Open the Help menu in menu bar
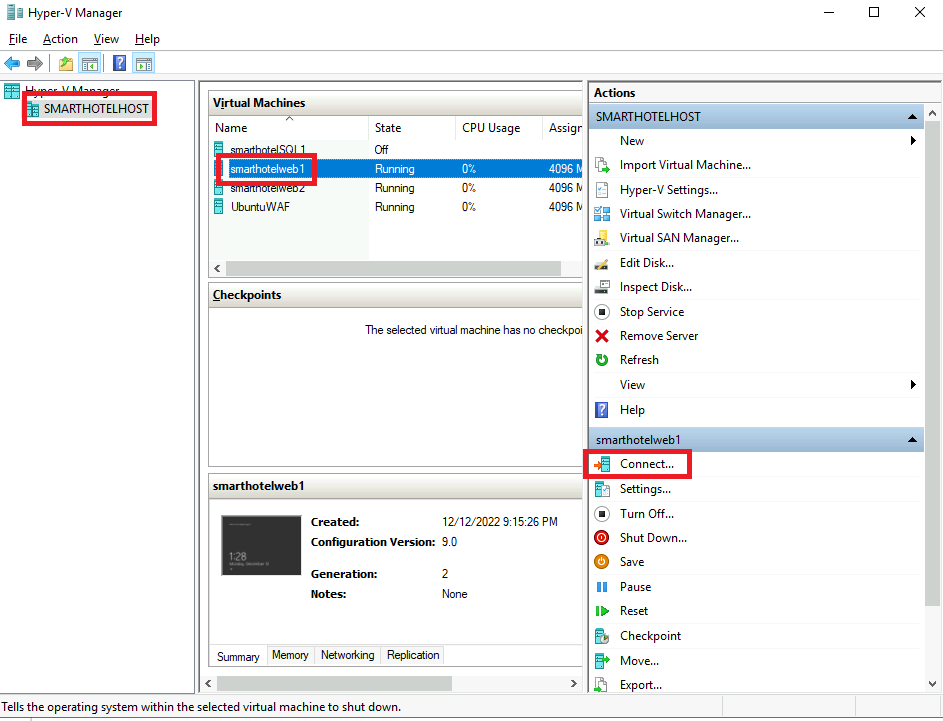 [x=147, y=39]
